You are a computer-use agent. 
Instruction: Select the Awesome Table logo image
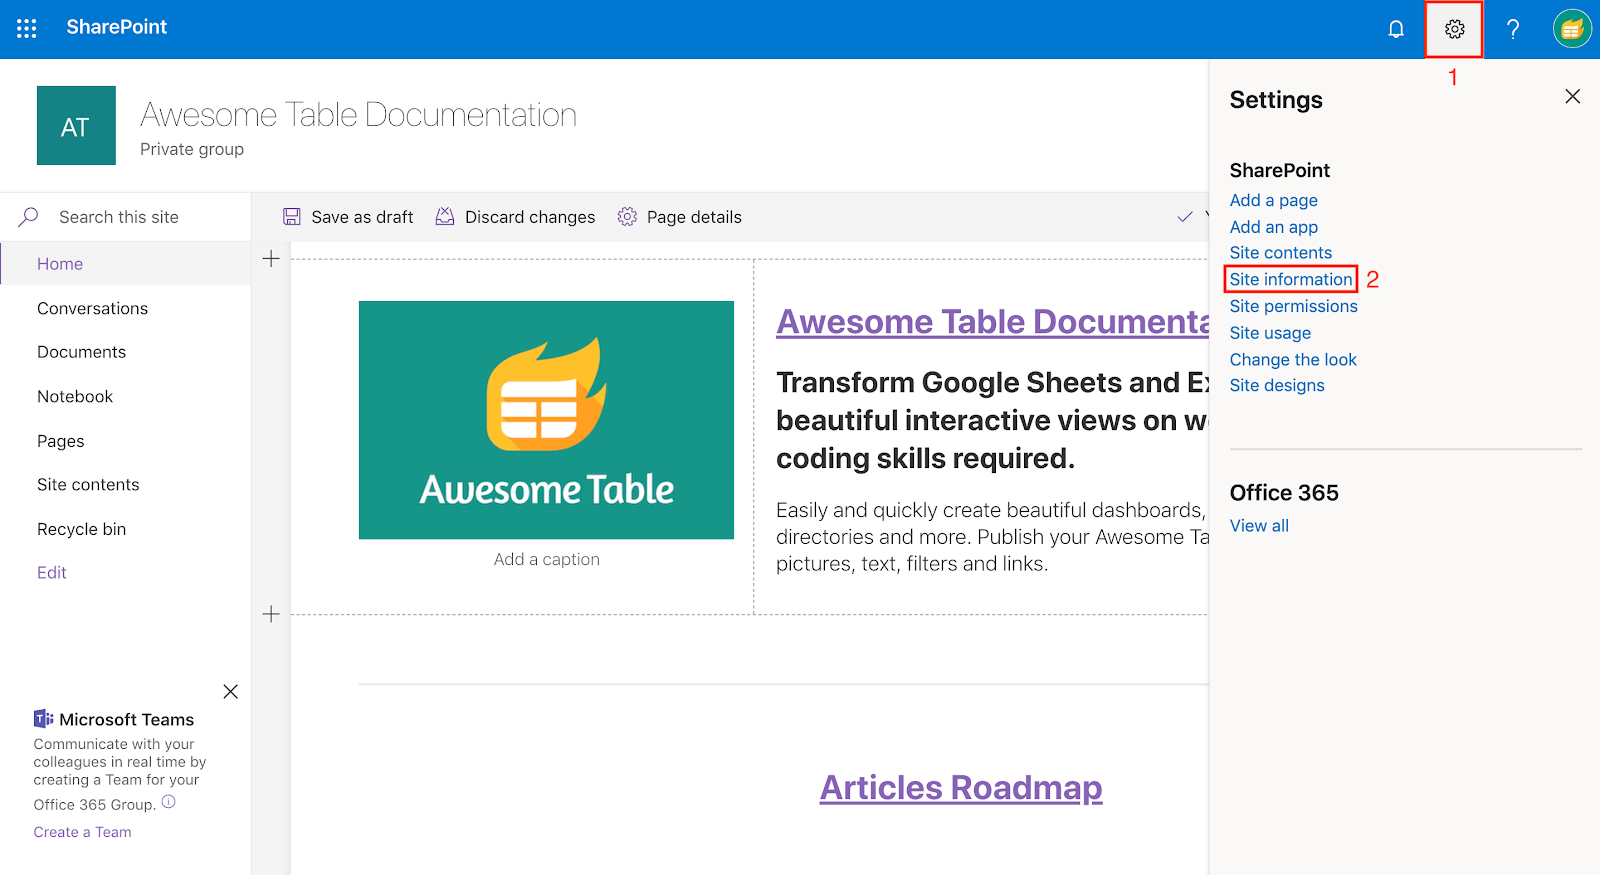tap(546, 420)
